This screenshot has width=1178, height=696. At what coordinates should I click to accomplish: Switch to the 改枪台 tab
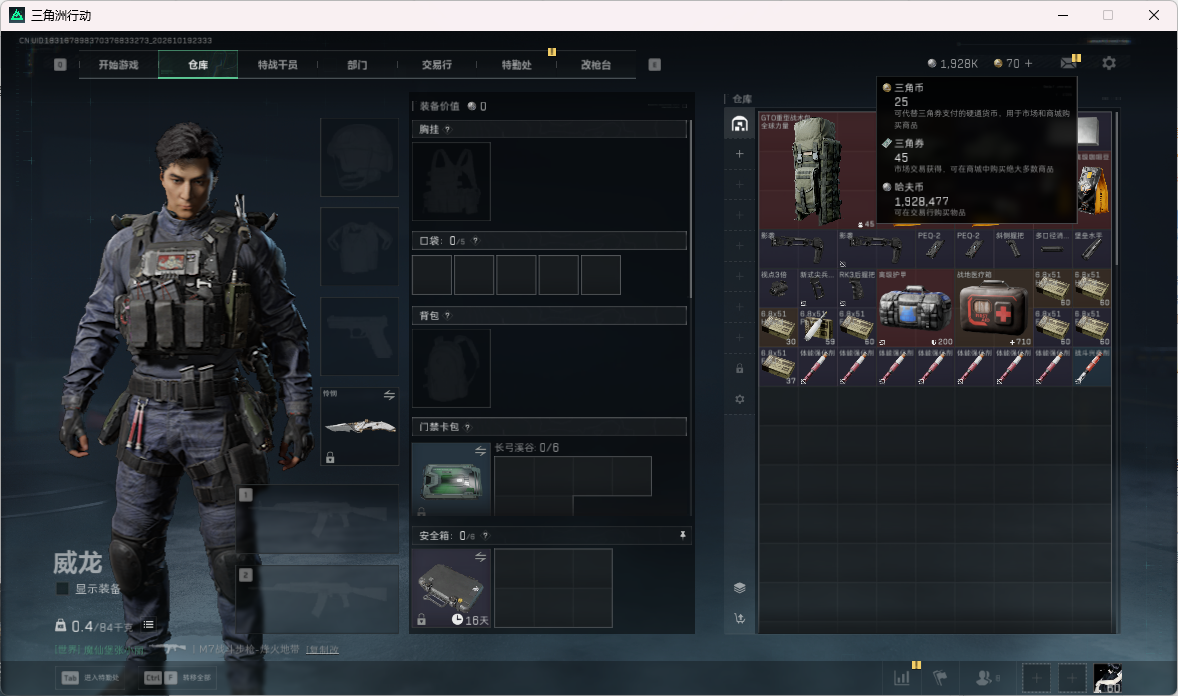tap(596, 65)
